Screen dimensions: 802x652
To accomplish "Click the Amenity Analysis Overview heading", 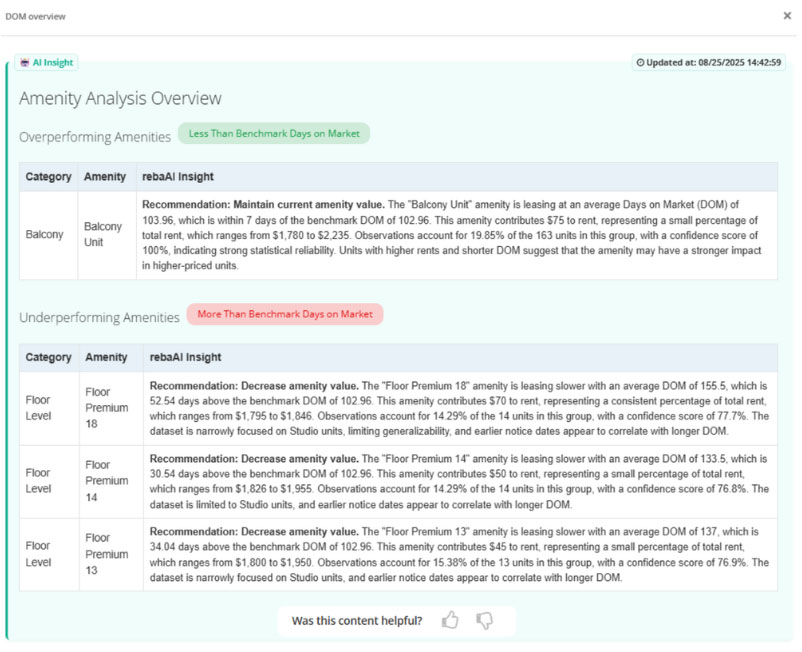I will point(120,98).
